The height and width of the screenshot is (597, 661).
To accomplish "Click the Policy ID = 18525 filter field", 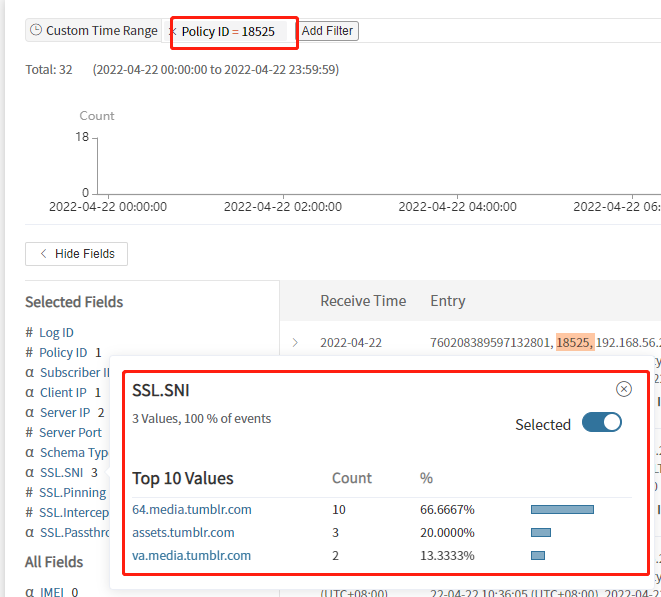I will 230,31.
